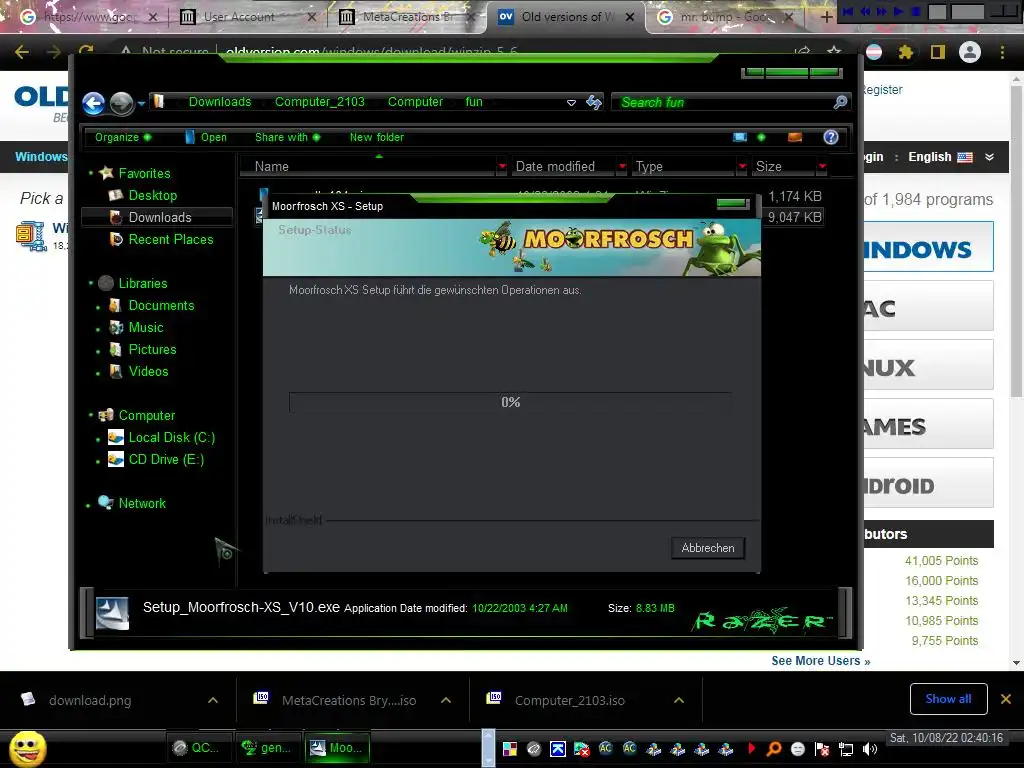Open the Name column filter arrow

[502, 167]
